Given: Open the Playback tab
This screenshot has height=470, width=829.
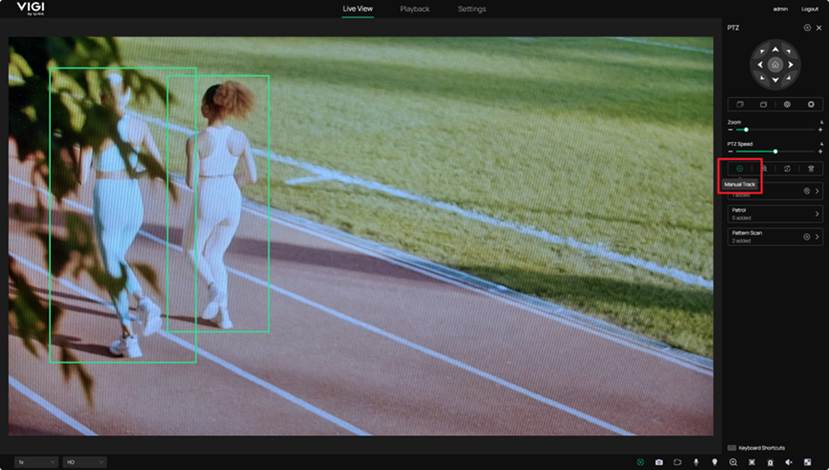Looking at the screenshot, I should click(414, 9).
